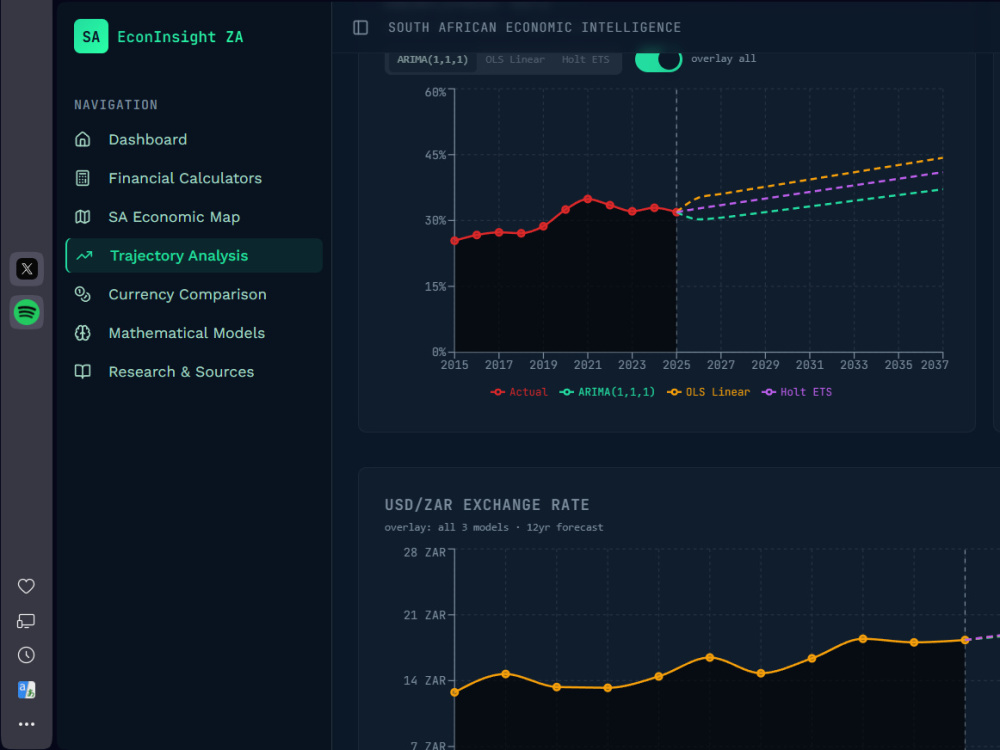
Task: Open the translate sidebar icon
Action: tap(26, 689)
